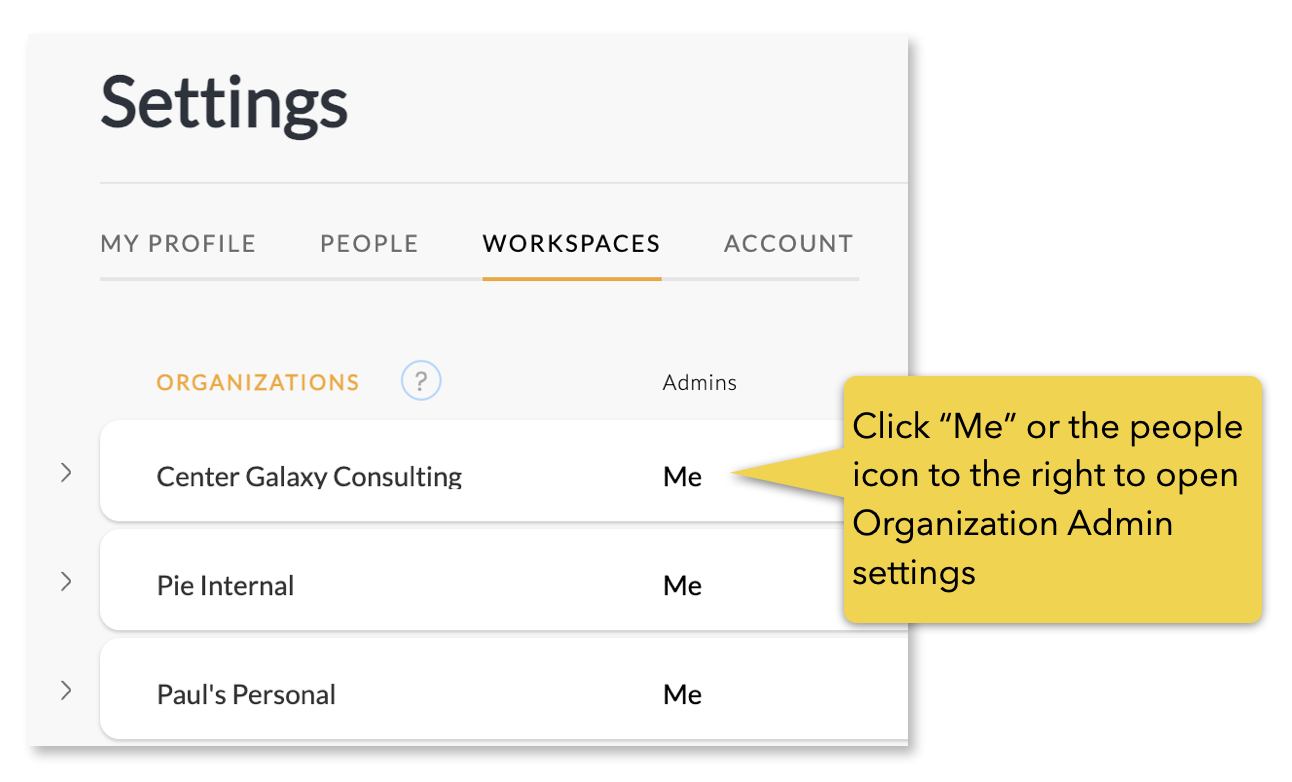Image resolution: width=1292 pixels, height=782 pixels.
Task: Expand the Pie Internal organization chevron
Action: [66, 581]
